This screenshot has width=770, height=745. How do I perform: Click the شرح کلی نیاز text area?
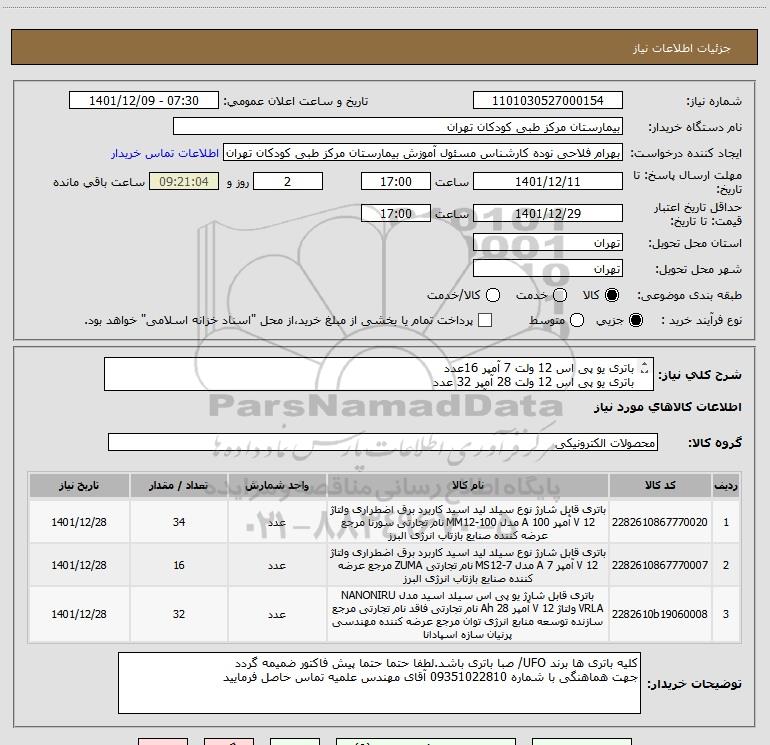pos(379,374)
